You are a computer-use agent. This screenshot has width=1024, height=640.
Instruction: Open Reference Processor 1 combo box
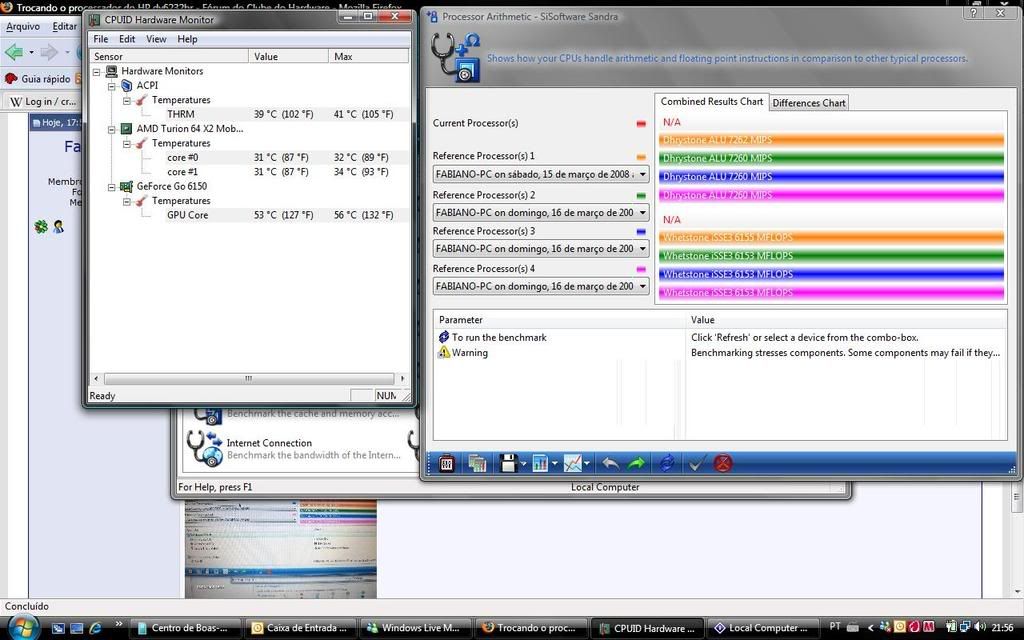click(541, 174)
